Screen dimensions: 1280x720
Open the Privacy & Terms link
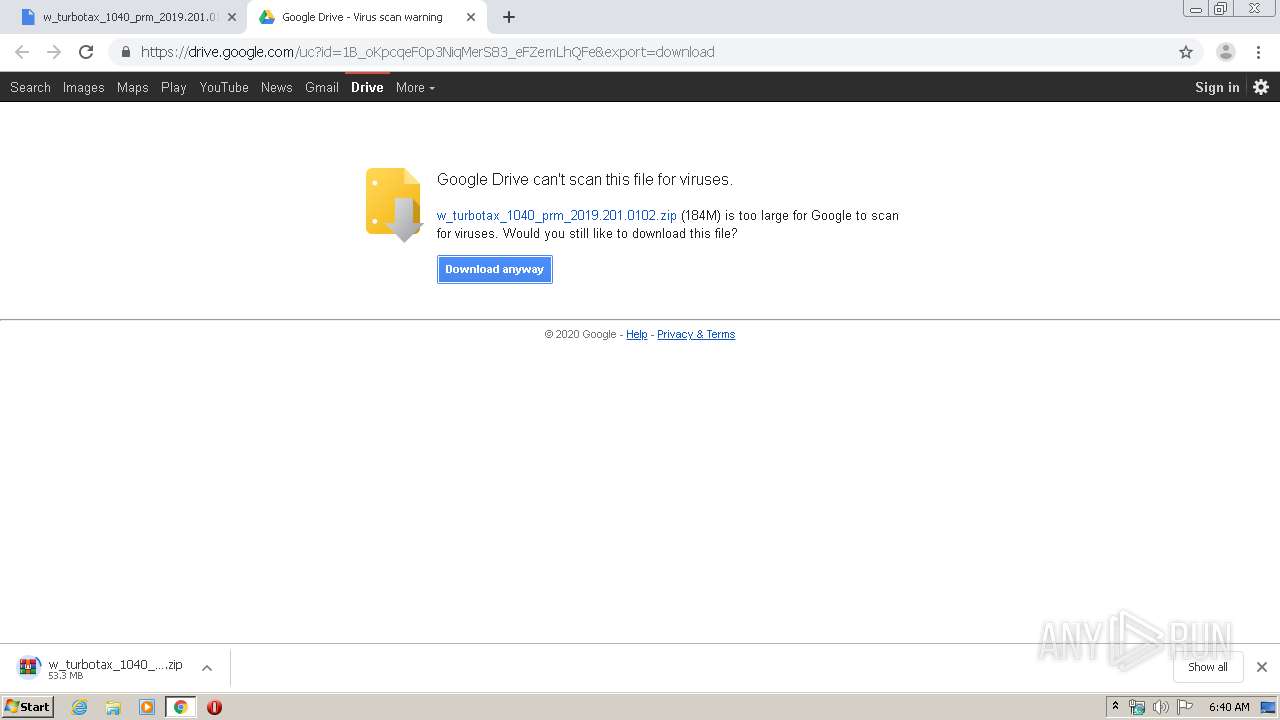coord(696,334)
